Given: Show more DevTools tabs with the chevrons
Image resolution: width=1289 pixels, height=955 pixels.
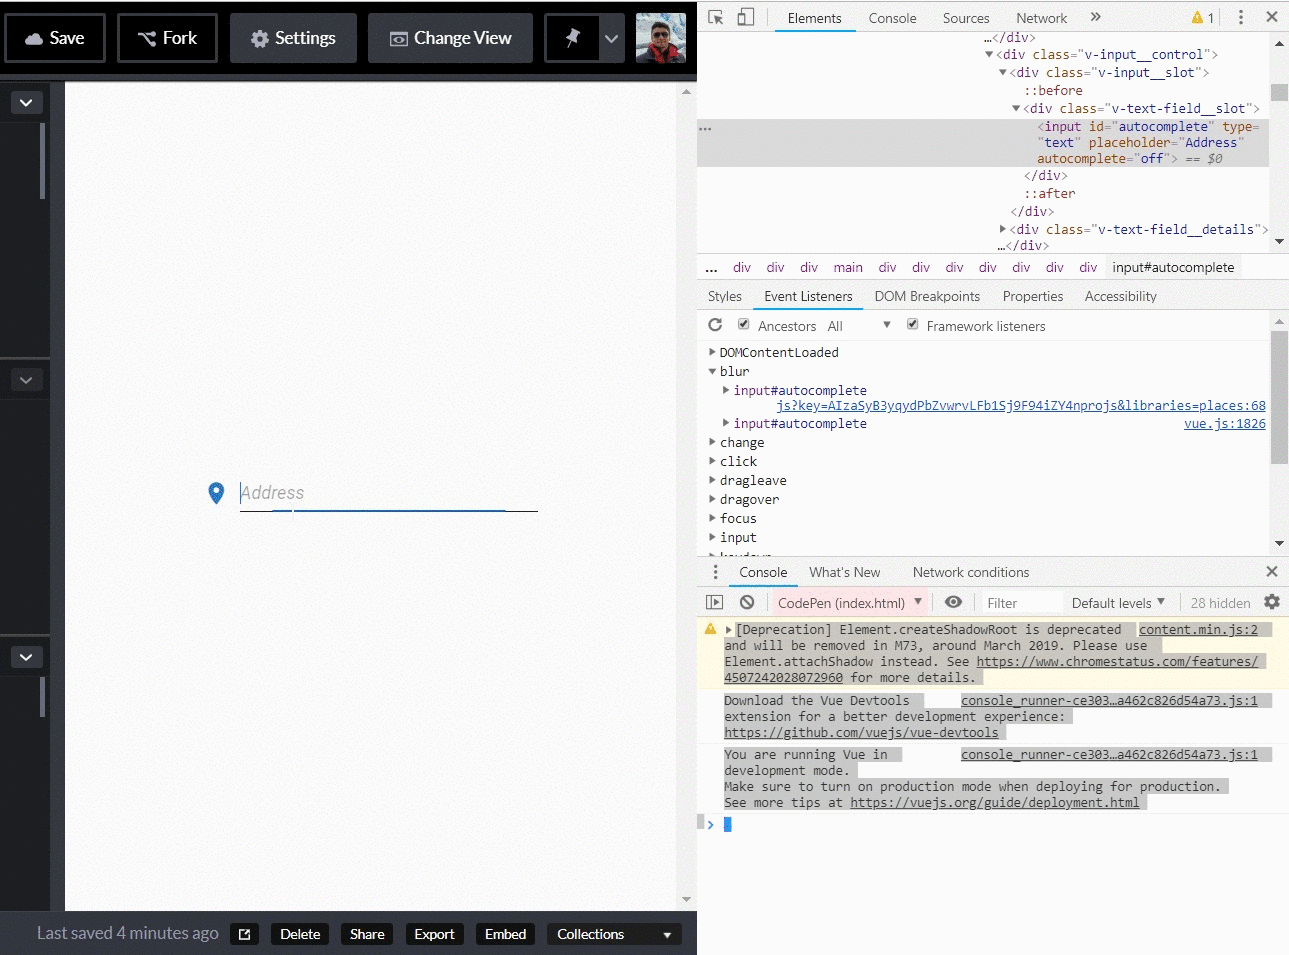Looking at the screenshot, I should click(x=1096, y=17).
